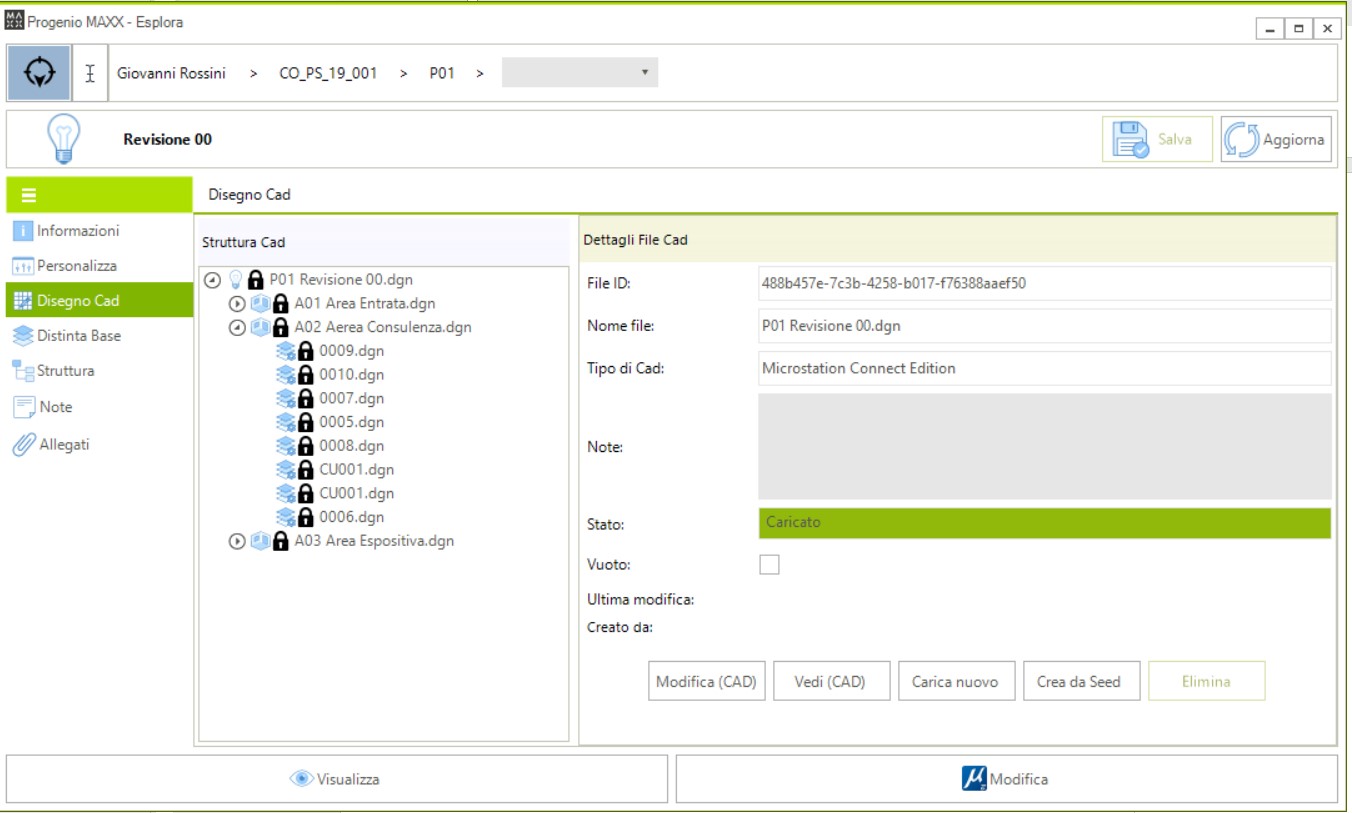
Task: Expand the A01 Area Entrata.dgn node
Action: (x=237, y=303)
